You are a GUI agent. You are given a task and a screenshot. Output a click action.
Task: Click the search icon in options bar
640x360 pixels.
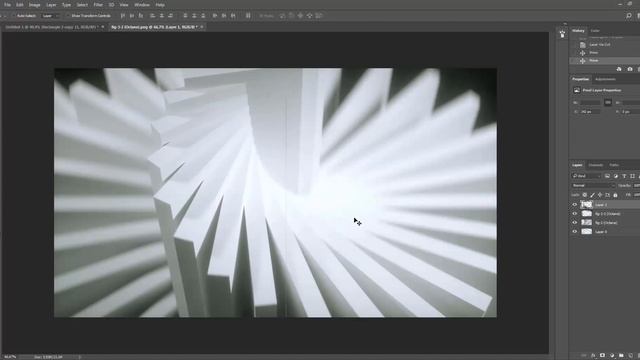629,16
